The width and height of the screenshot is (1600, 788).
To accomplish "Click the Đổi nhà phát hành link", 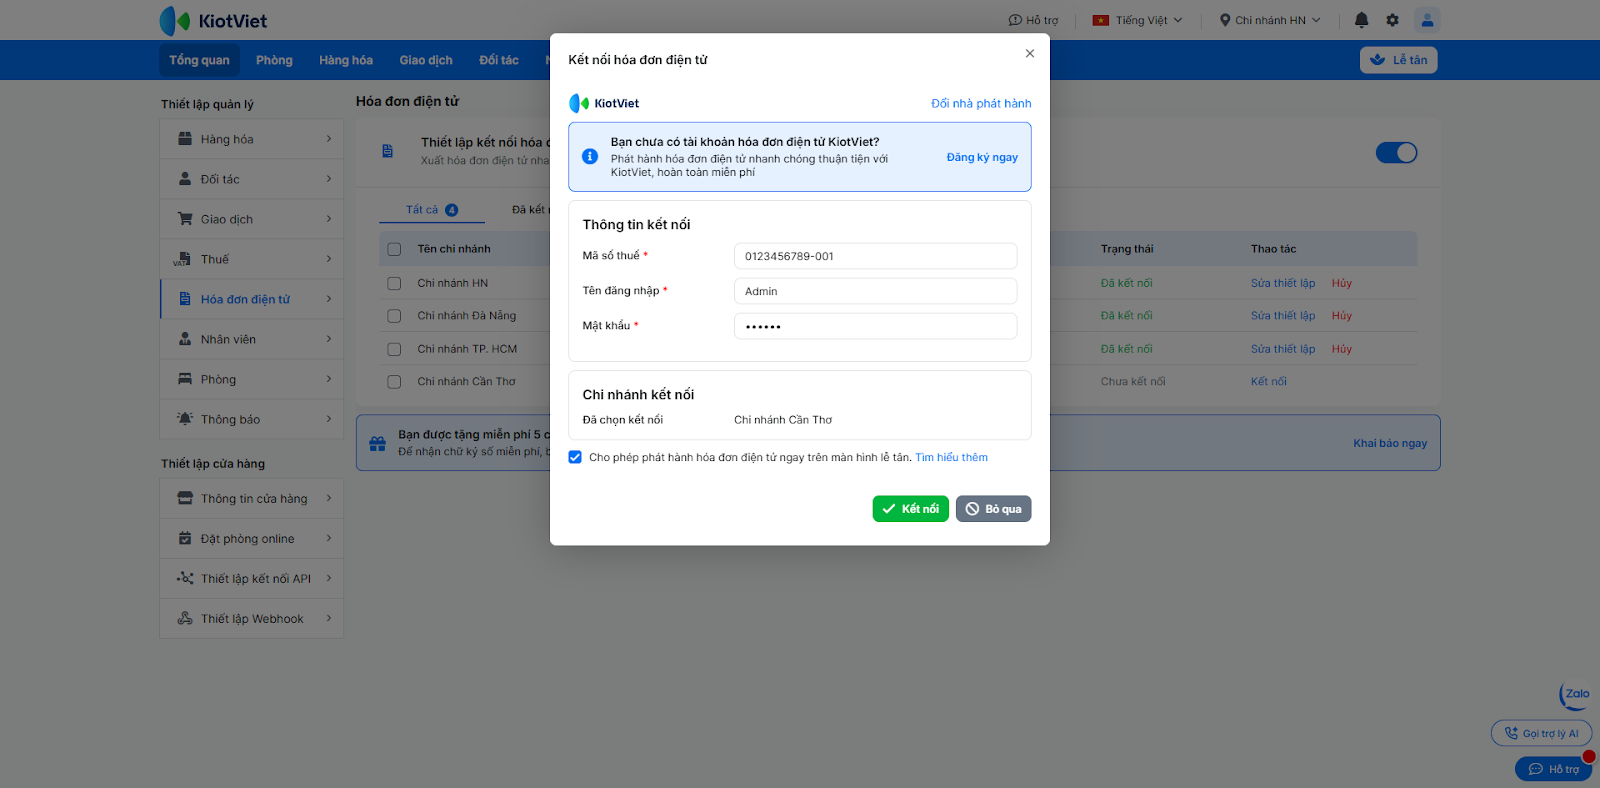I will [x=981, y=103].
